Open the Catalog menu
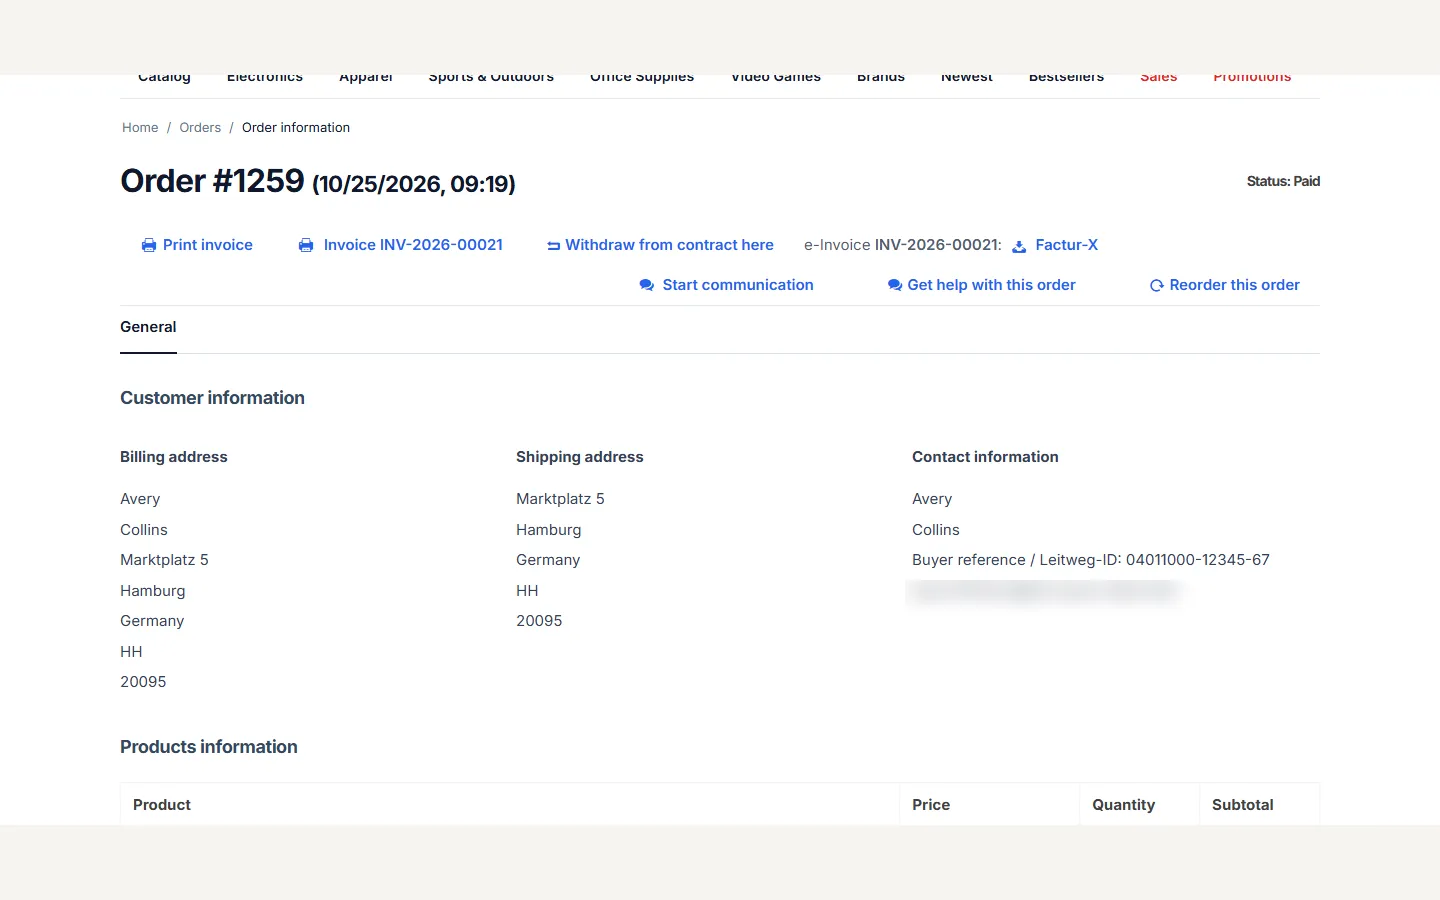This screenshot has width=1440, height=900. tap(164, 77)
